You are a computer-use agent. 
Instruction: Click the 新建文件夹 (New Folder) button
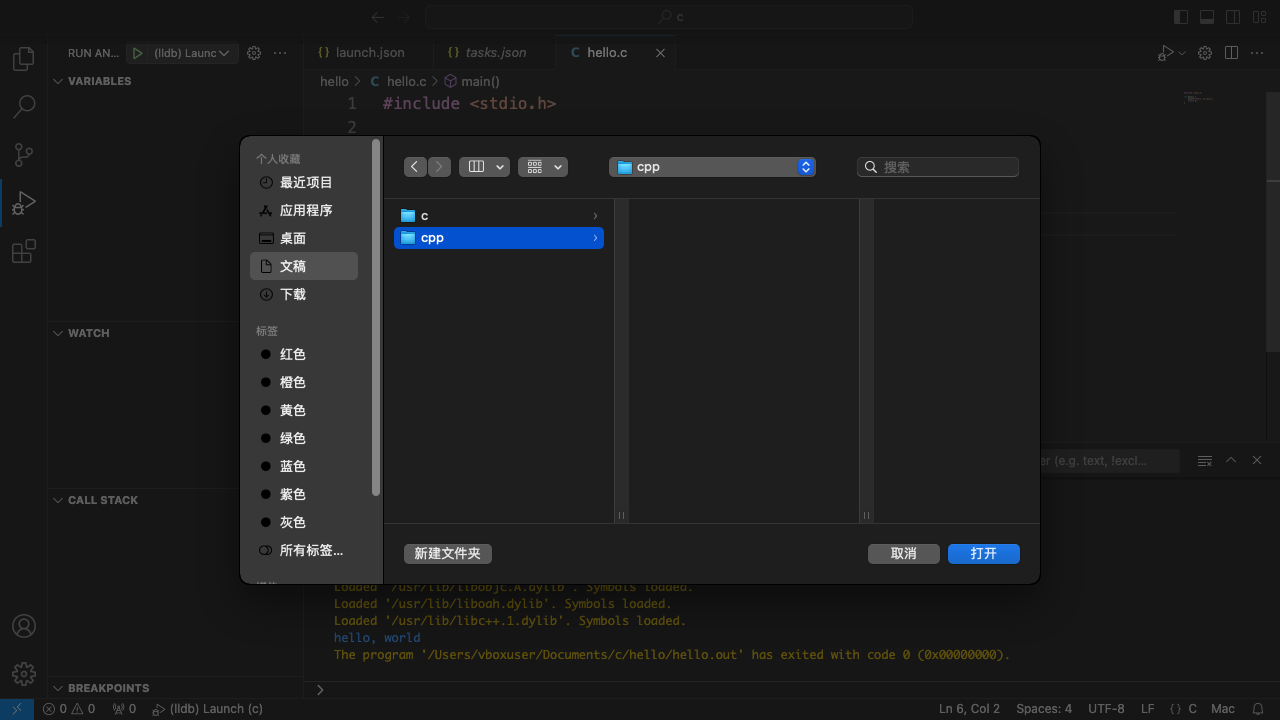pyautogui.click(x=448, y=553)
